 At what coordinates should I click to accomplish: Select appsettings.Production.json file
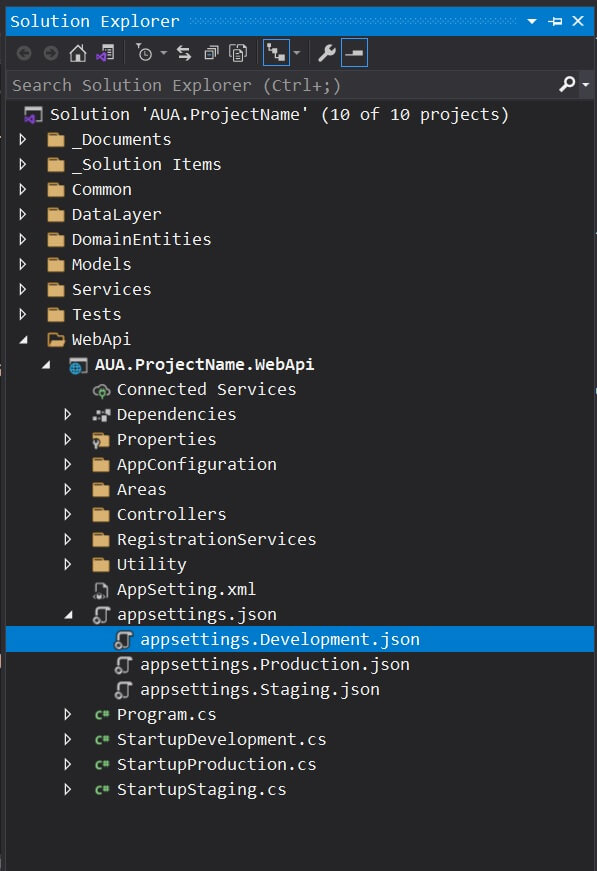tap(275, 664)
